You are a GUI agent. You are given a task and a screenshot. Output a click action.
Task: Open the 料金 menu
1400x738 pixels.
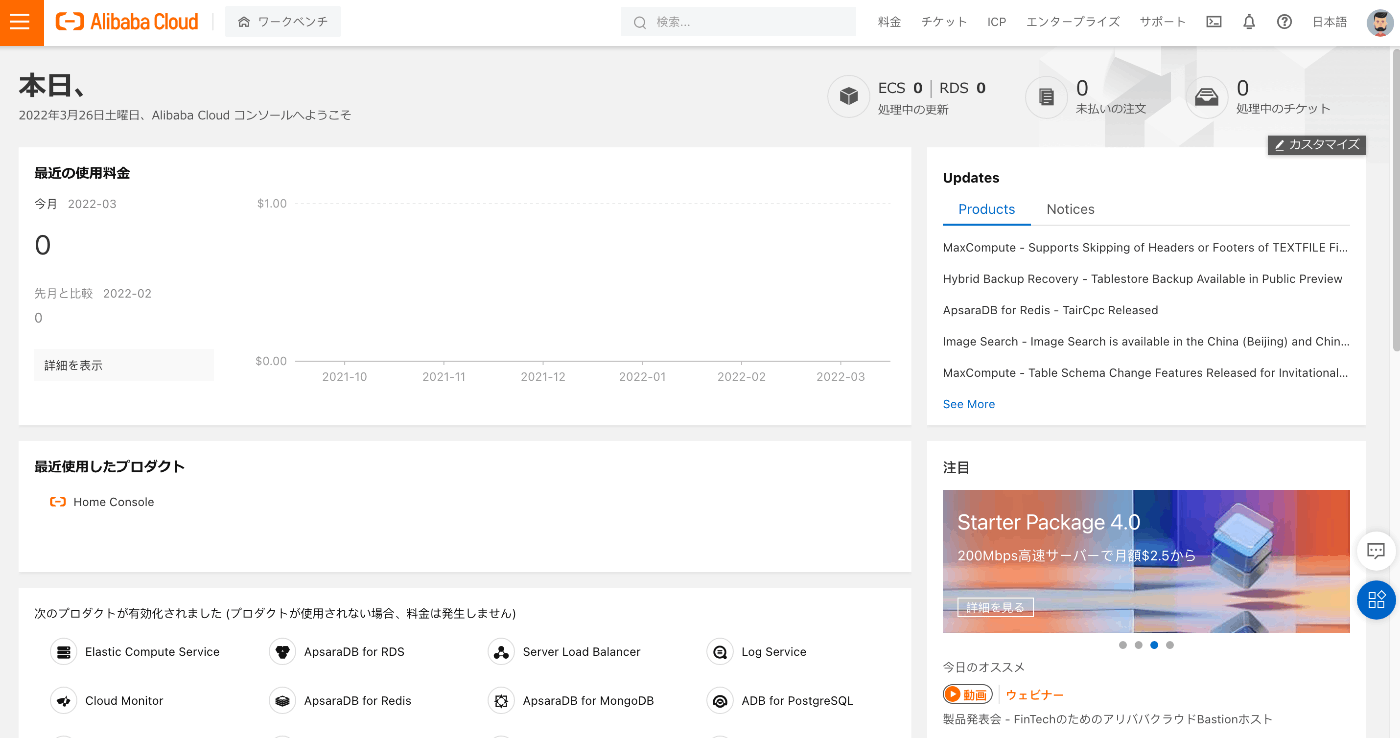(x=890, y=22)
